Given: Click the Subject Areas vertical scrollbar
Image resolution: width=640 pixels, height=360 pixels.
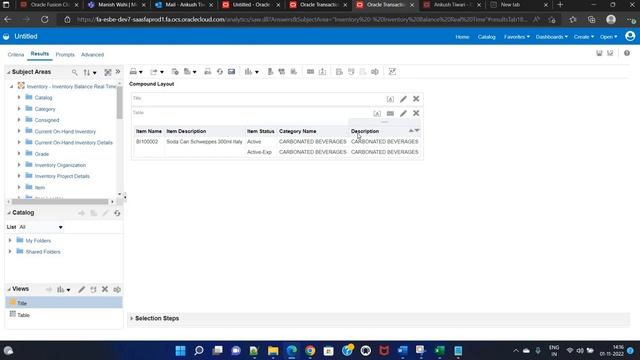Looking at the screenshot, I should pyautogui.click(x=120, y=103).
